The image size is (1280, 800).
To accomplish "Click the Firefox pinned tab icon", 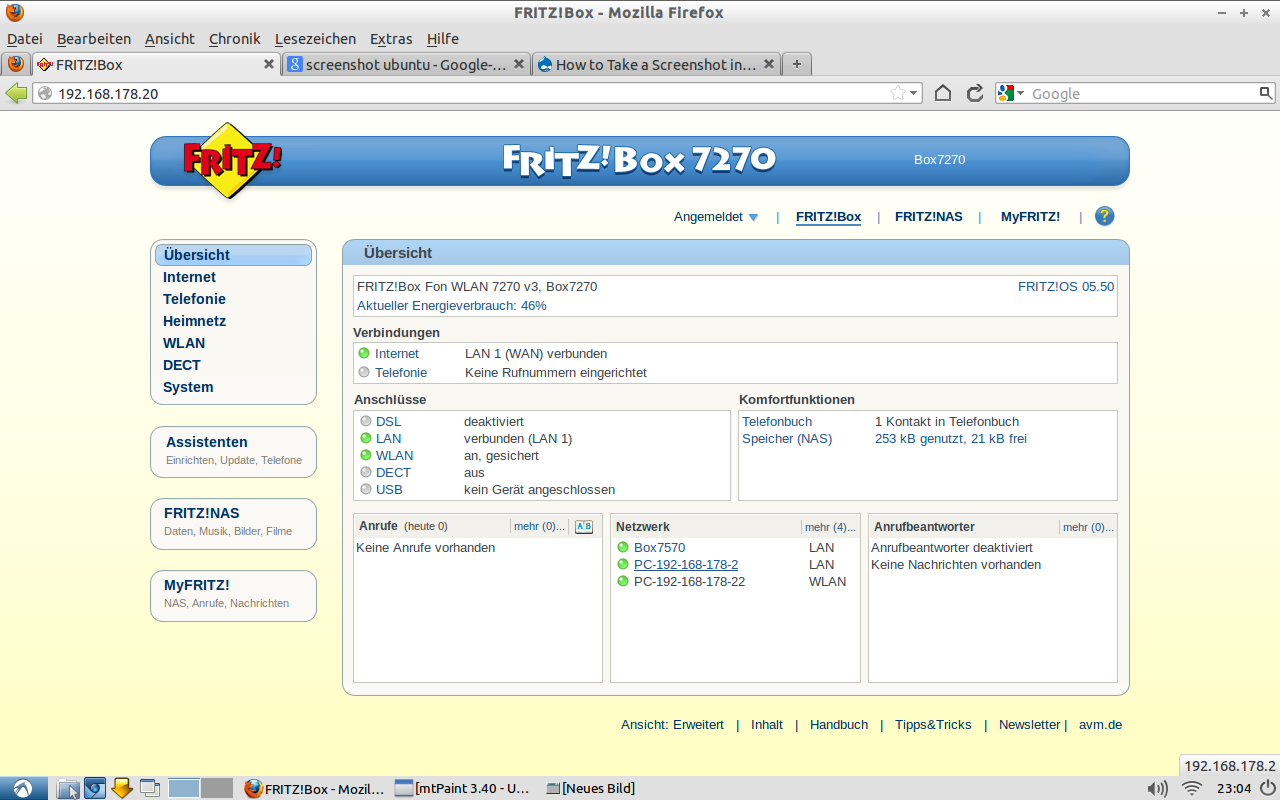I will point(15,64).
